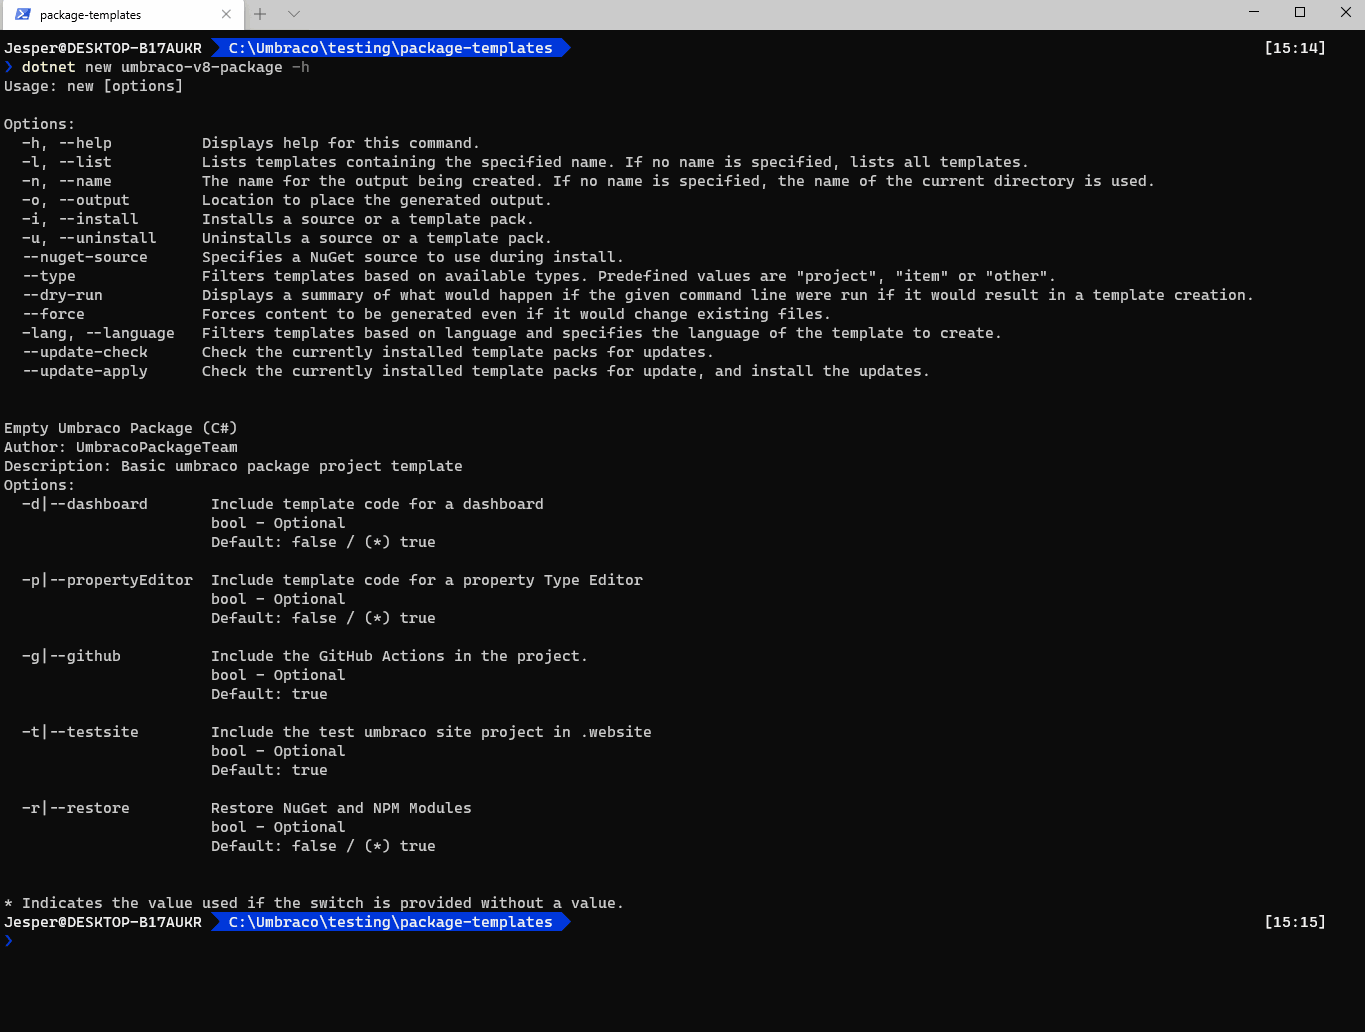
Task: Close the package-templates tab
Action: pos(226,14)
